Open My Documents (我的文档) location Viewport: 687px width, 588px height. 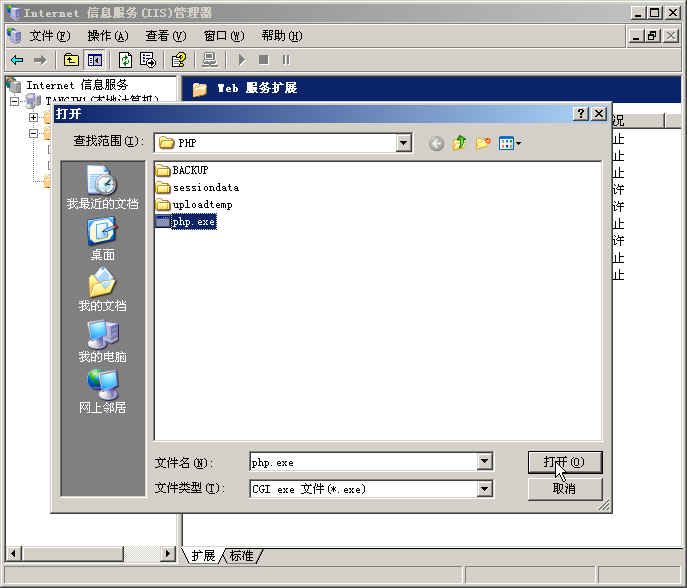(x=102, y=290)
